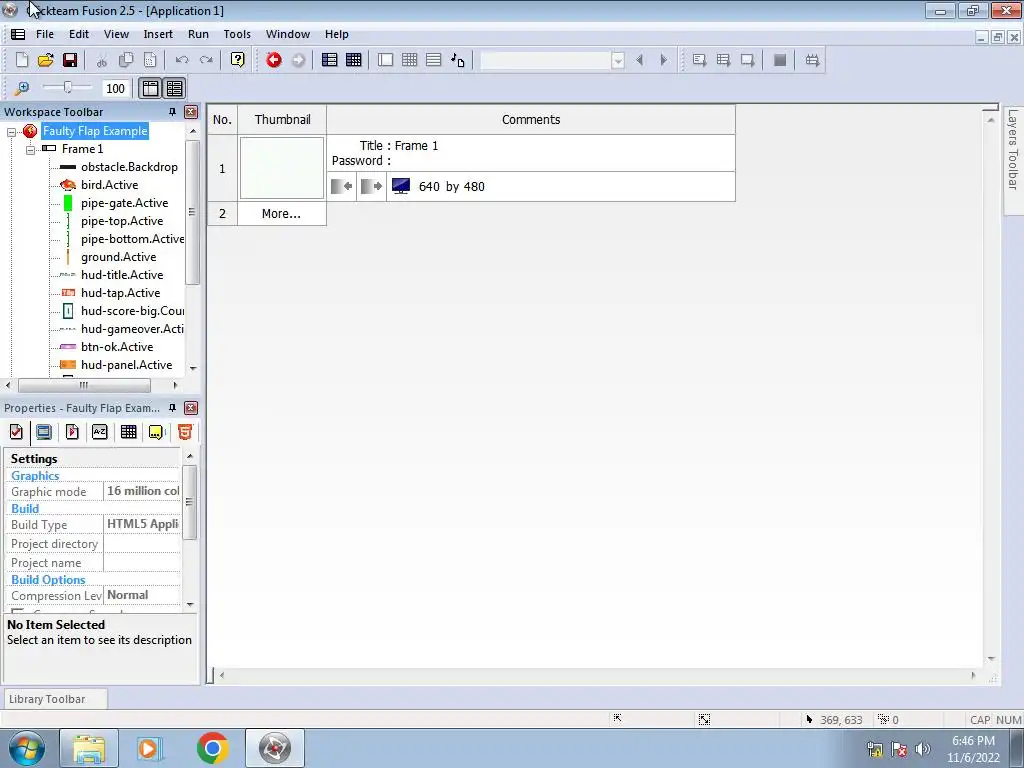Click the Run Application toolbar icon
The width and height of the screenshot is (1024, 768).
[723, 60]
